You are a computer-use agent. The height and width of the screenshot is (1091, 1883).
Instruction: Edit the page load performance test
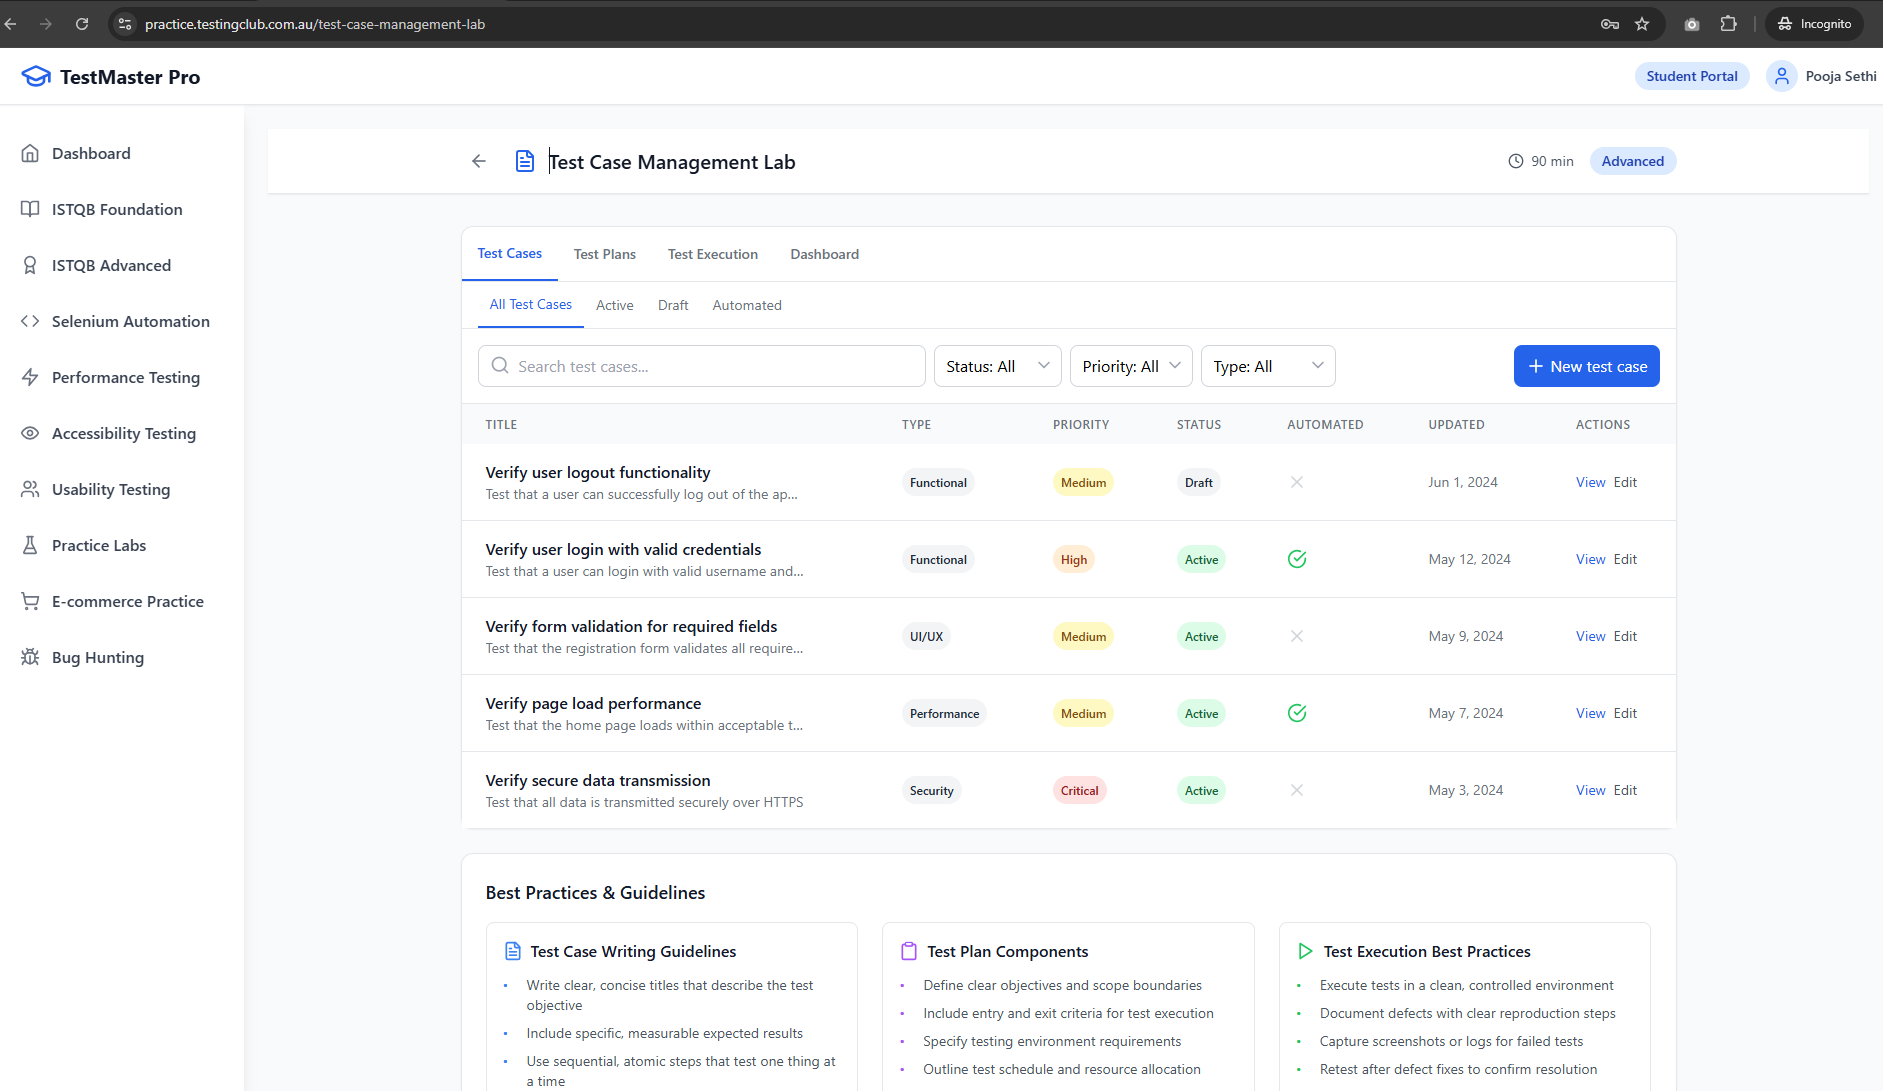pos(1626,713)
